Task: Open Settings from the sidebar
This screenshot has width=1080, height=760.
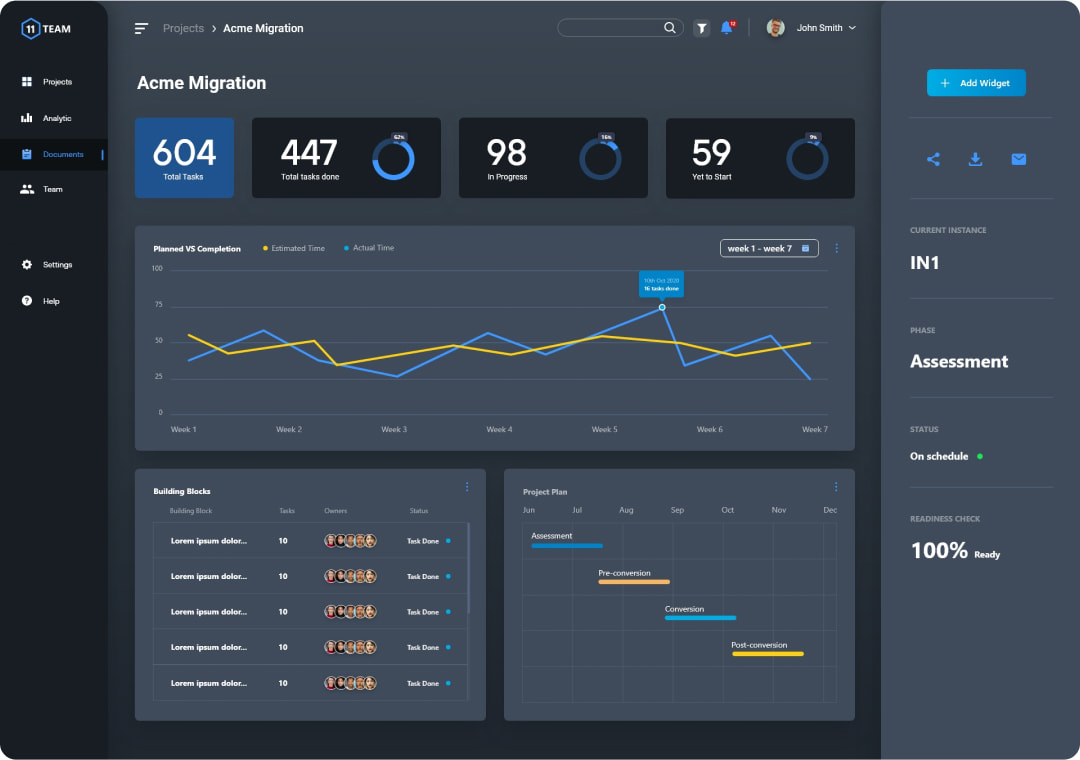Action: (x=57, y=265)
